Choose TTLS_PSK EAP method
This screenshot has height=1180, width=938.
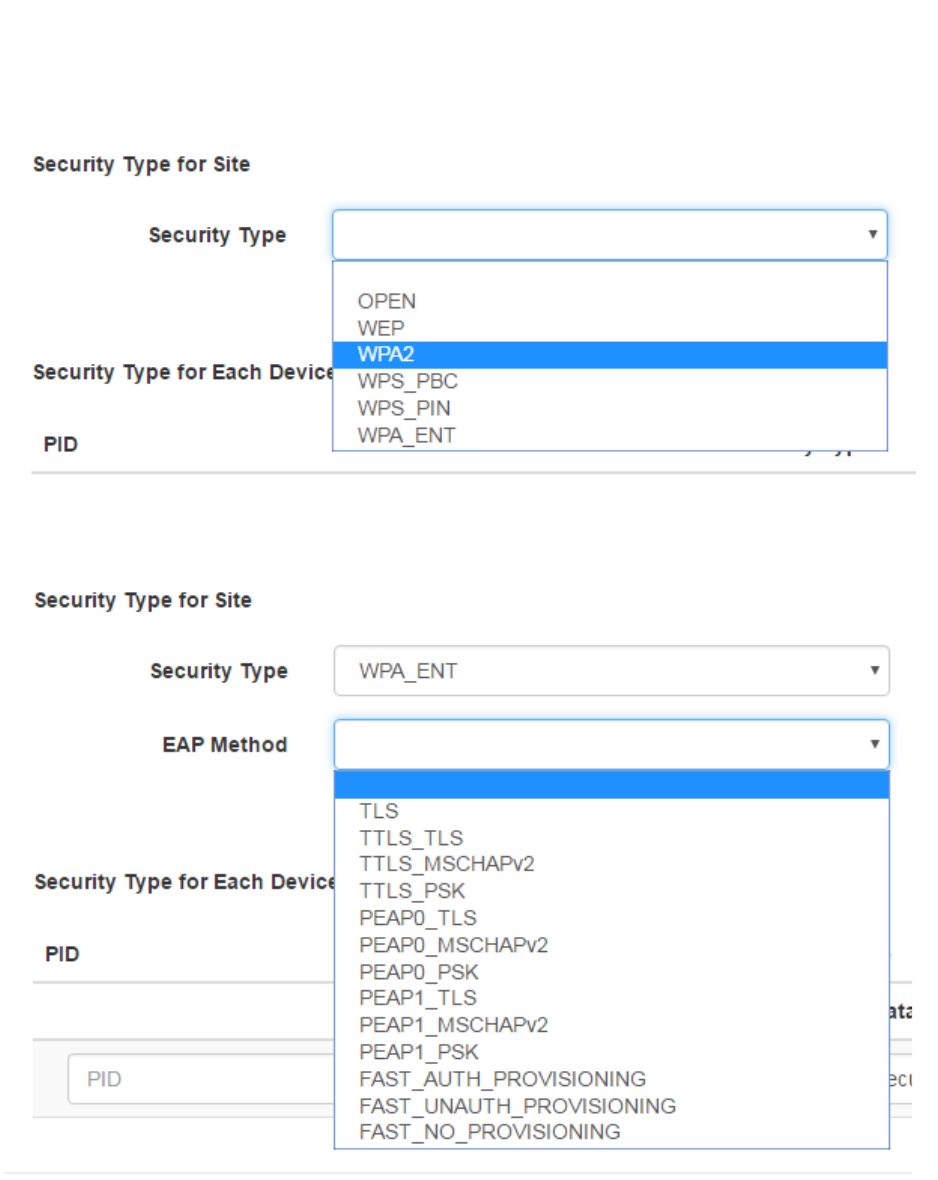click(x=611, y=891)
